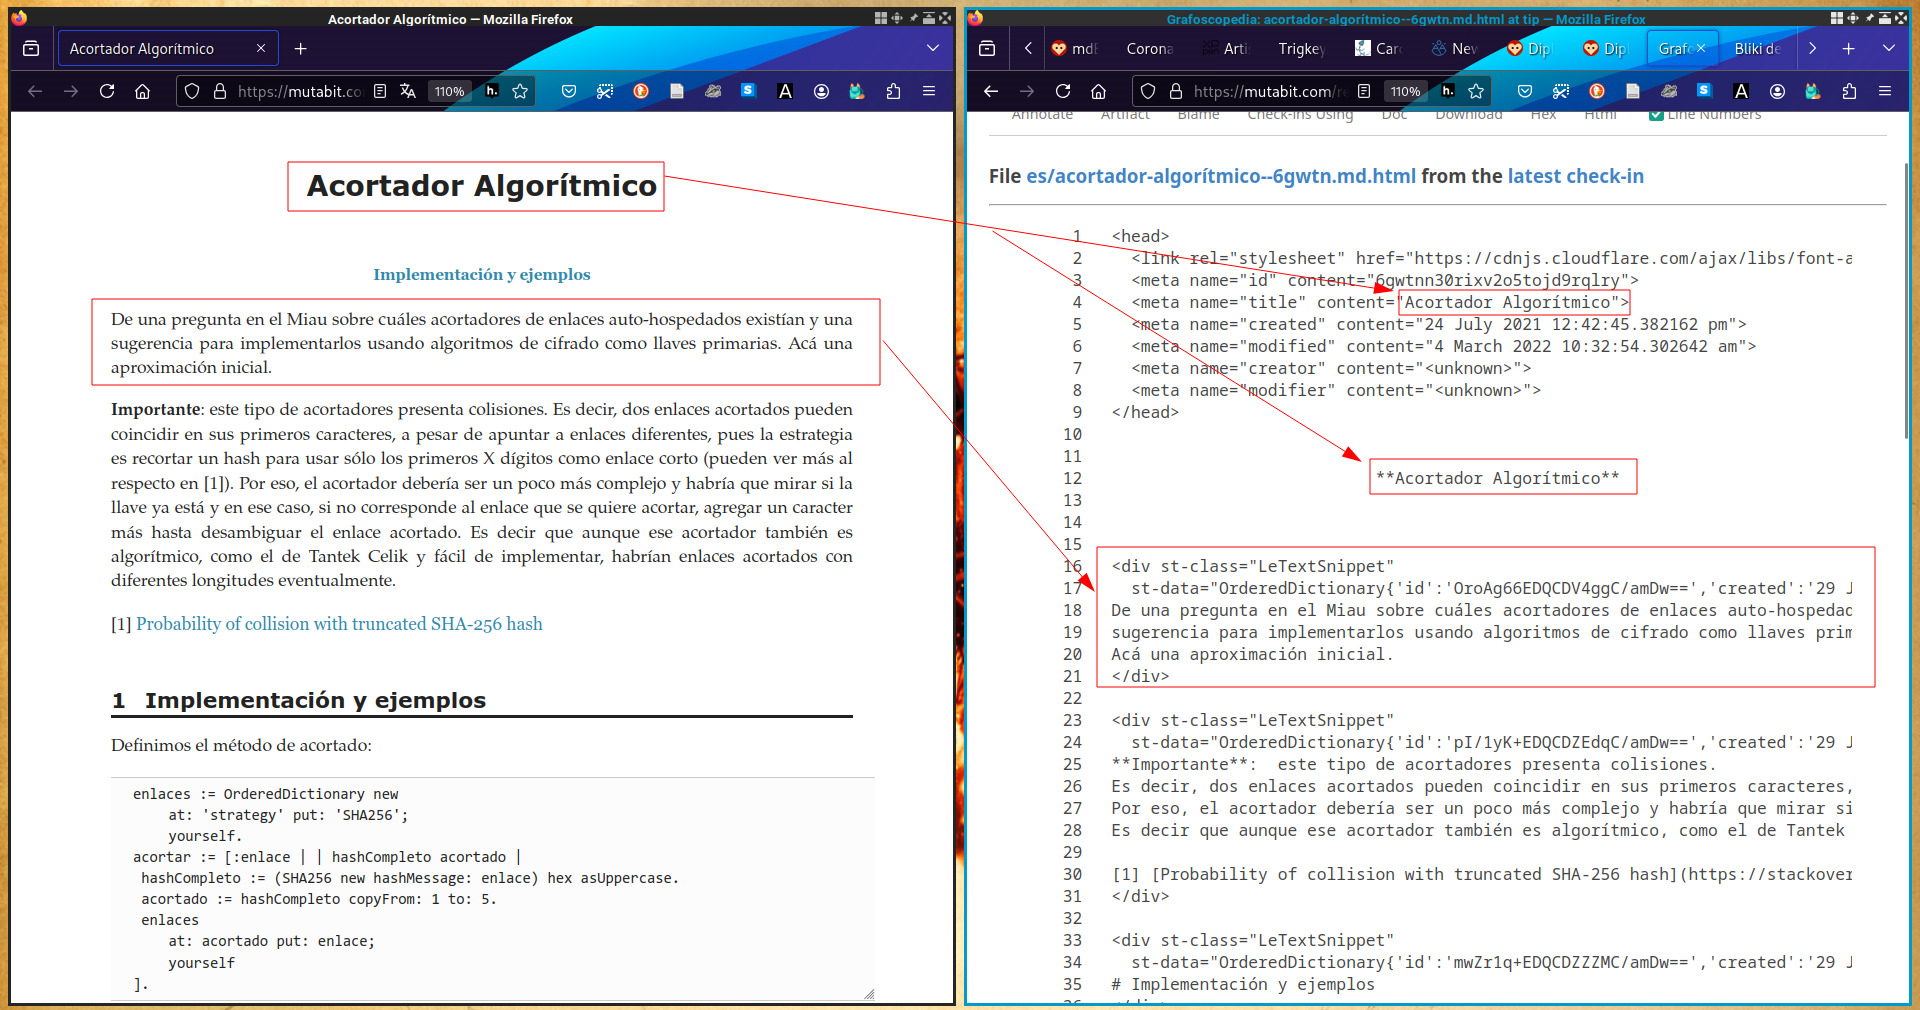Bookmark the Grafoscopedia page with the star
The width and height of the screenshot is (1920, 1010).
pos(1476,91)
